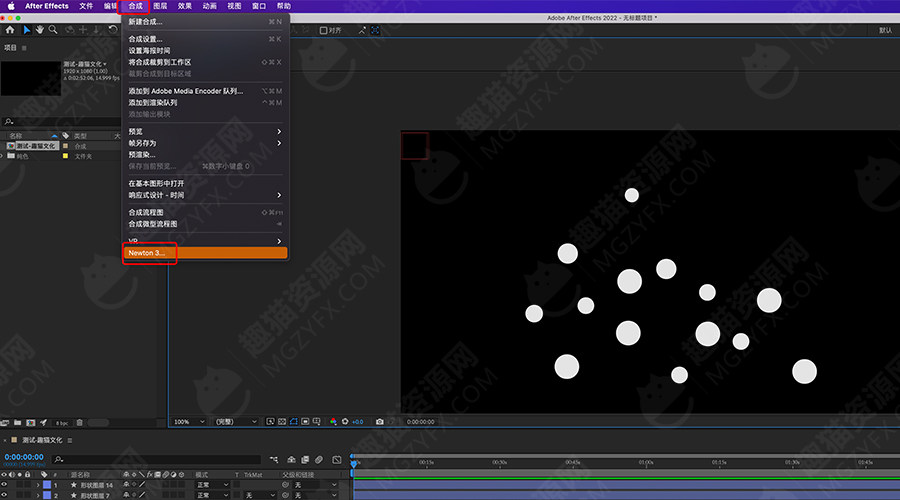Open the 文件 menu in menu bar
Viewport: 900px width, 500px height.
tap(86, 6)
